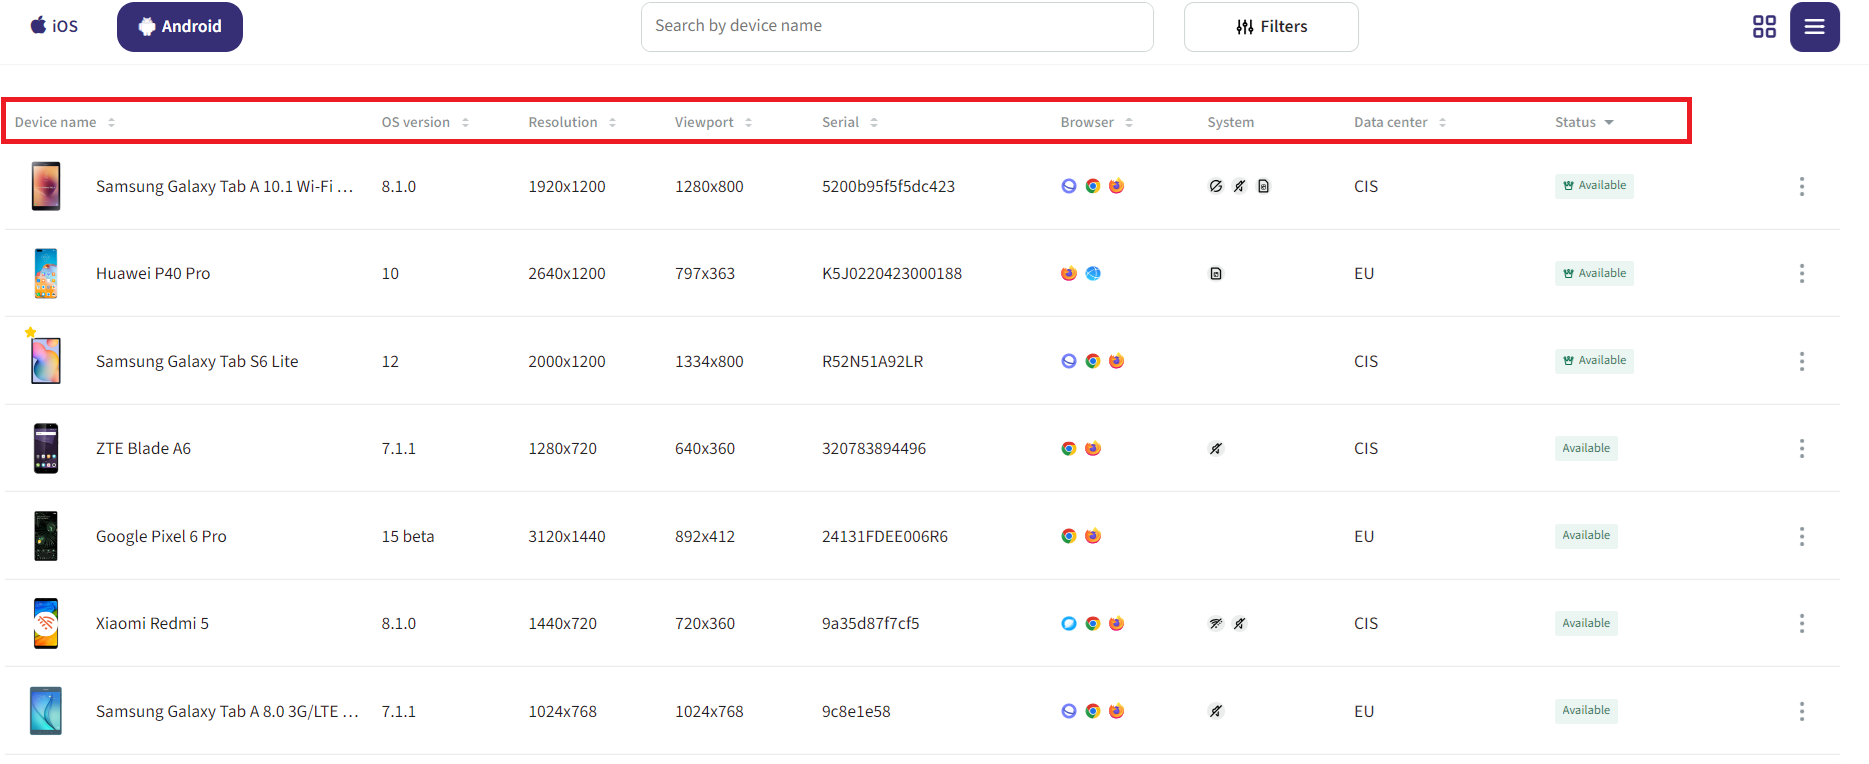Click the 15 beta OS version cell
Screen dimensions: 1869x764
[408, 536]
